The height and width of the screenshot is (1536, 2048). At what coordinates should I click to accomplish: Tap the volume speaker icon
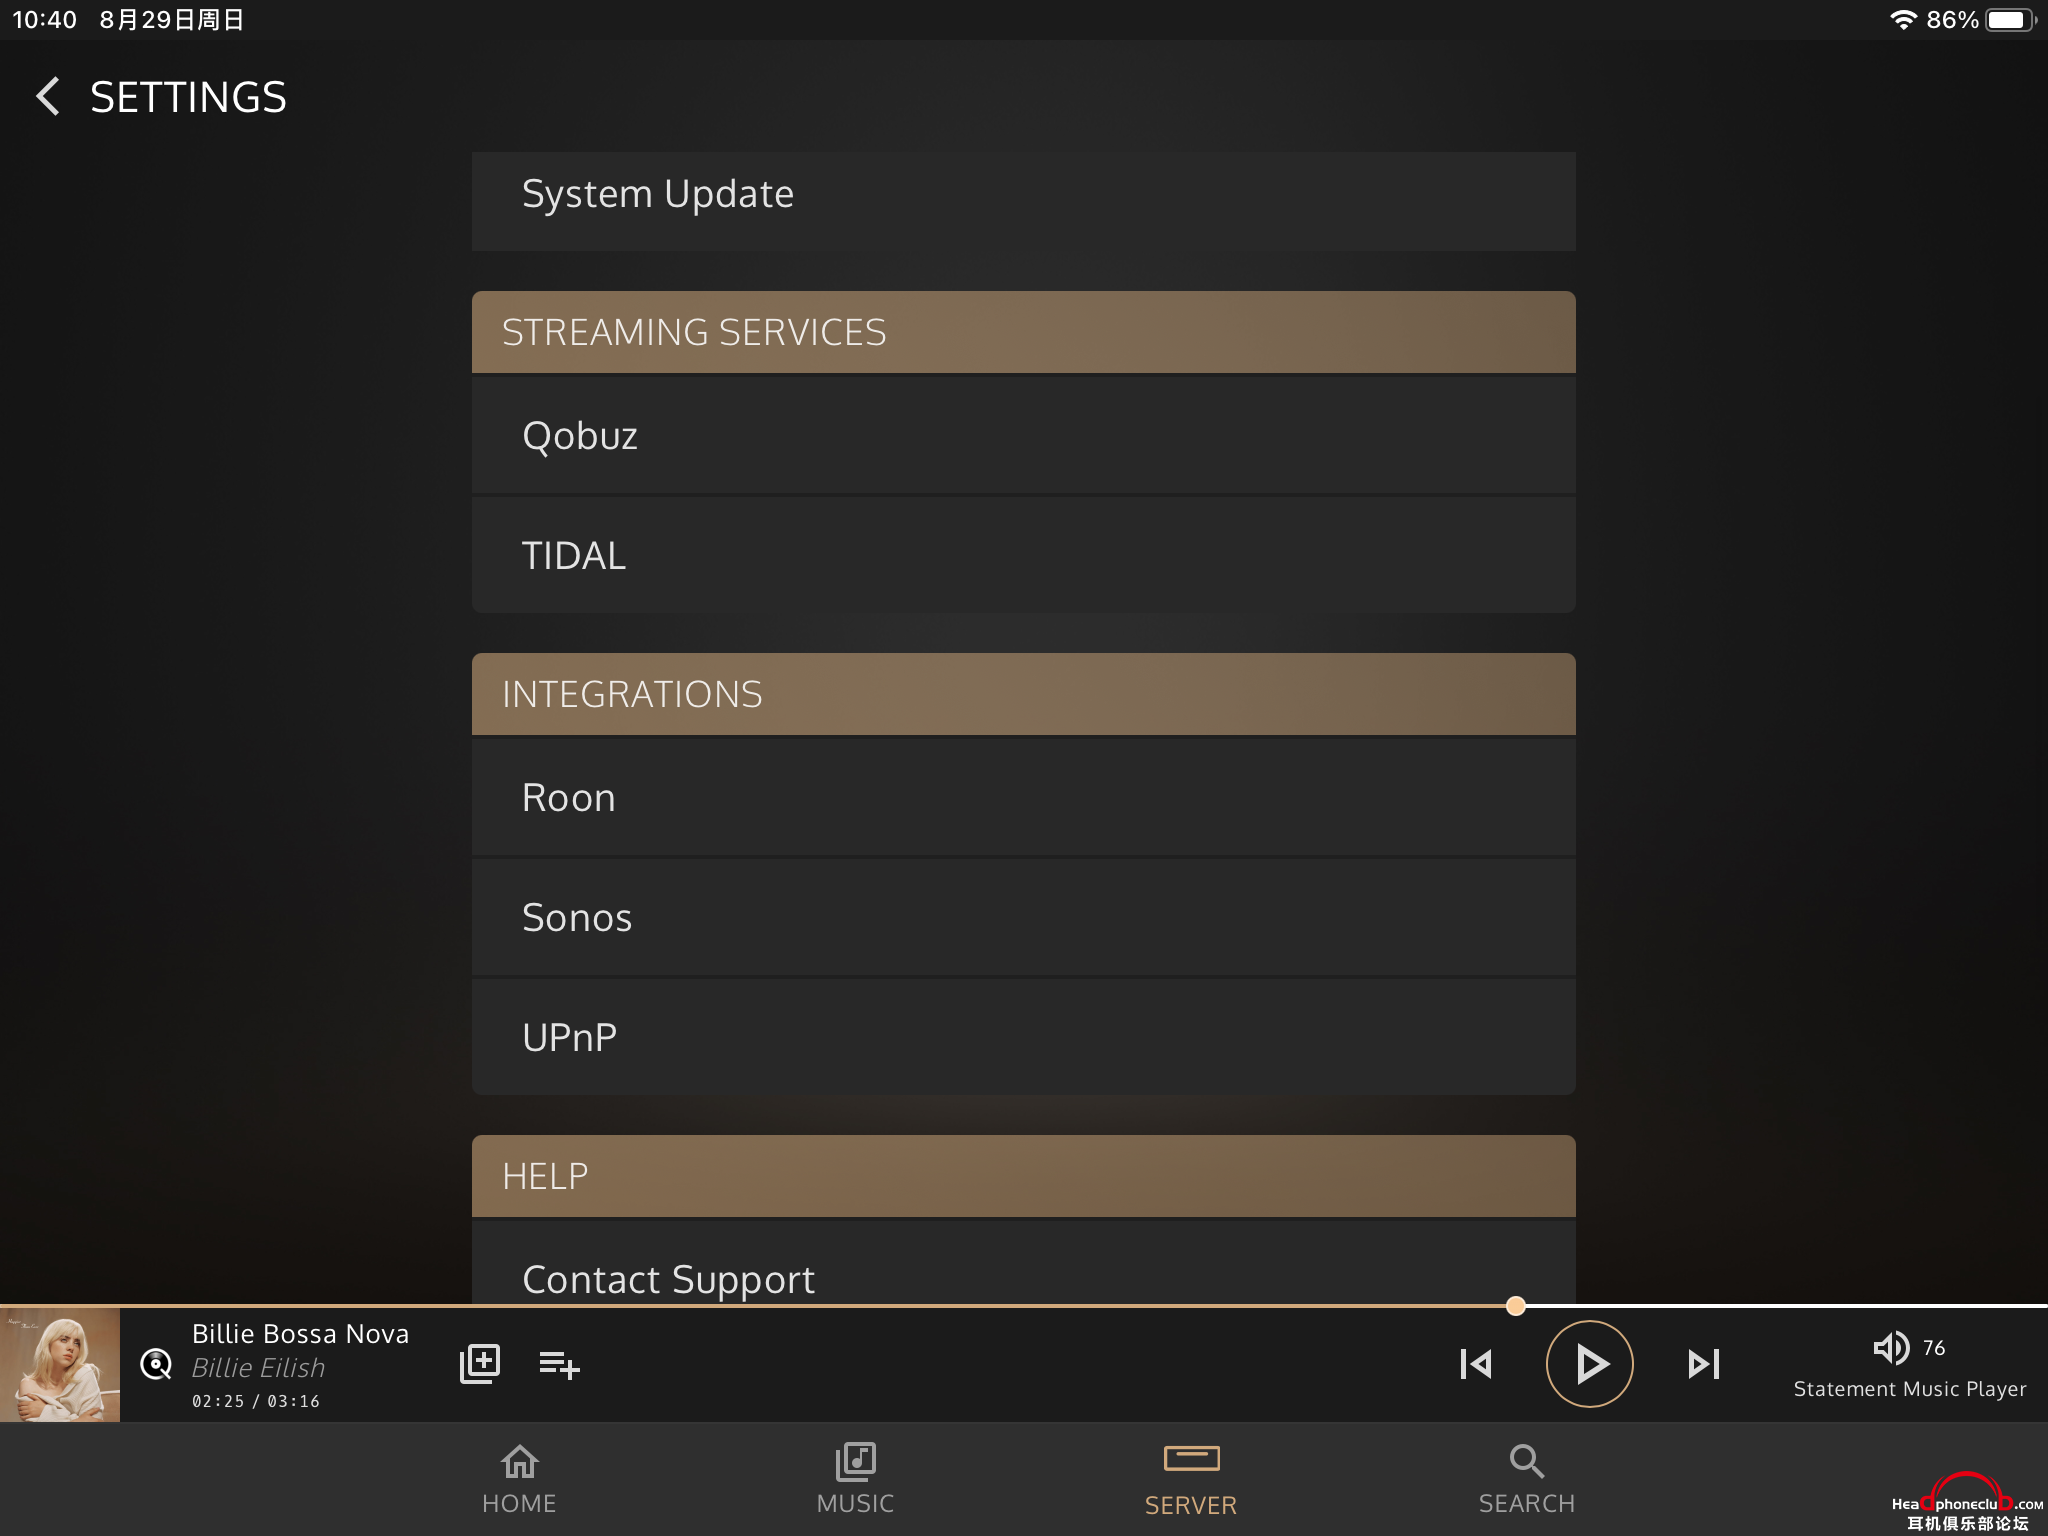point(1890,1348)
